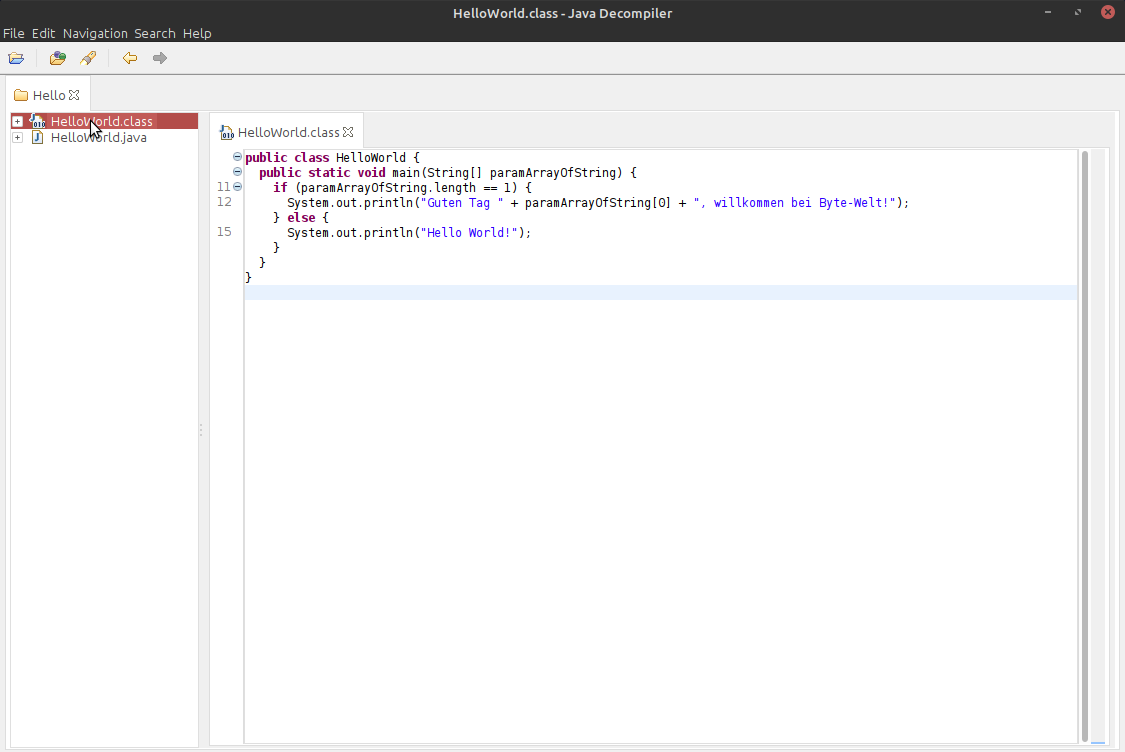
Task: Click the Forward arrow toolbar icon
Action: 160,58
